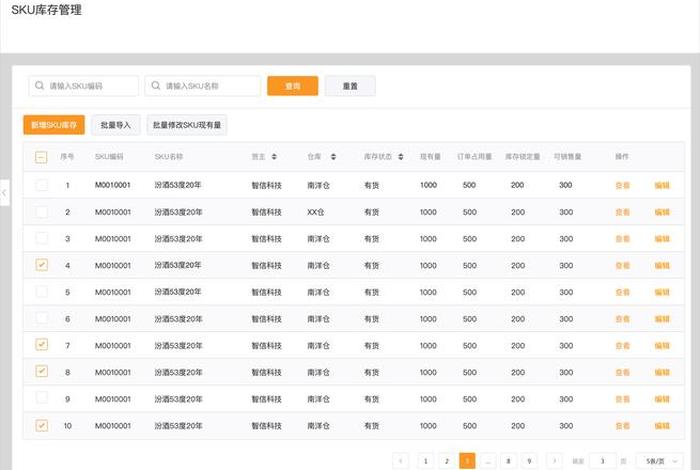Sort the table by 货主 column
Image resolution: width=700 pixels, height=470 pixels.
click(274, 157)
